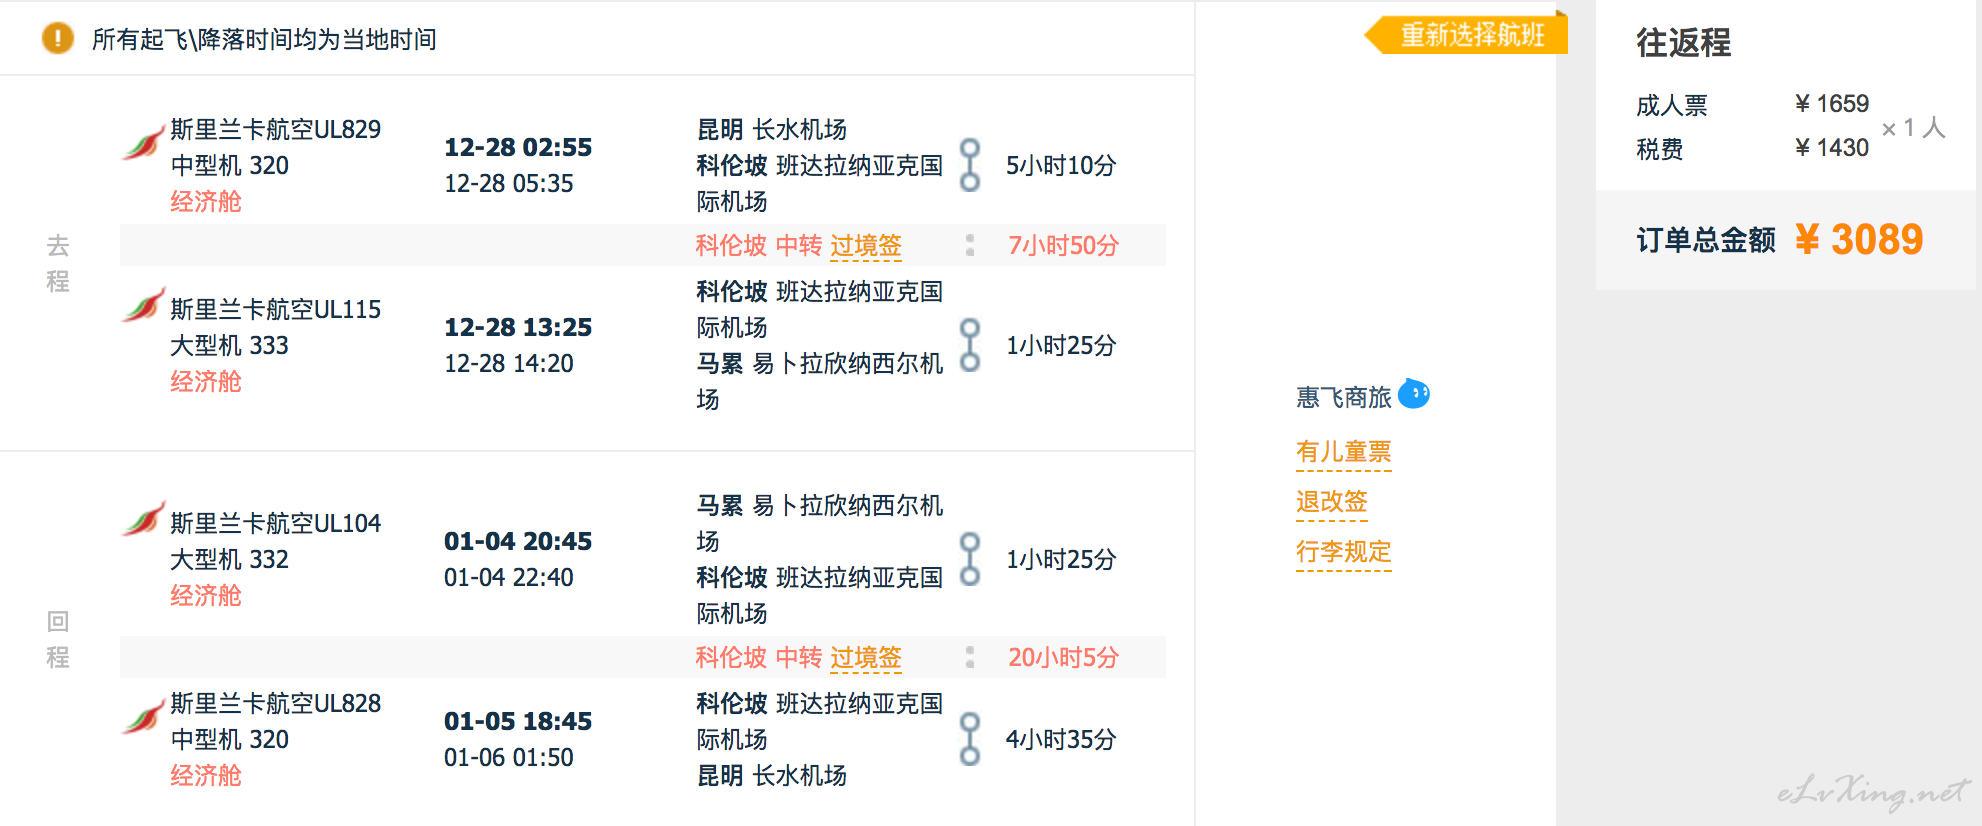This screenshot has height=826, width=1982.
Task: Click the orange warning notice icon
Action: click(58, 39)
